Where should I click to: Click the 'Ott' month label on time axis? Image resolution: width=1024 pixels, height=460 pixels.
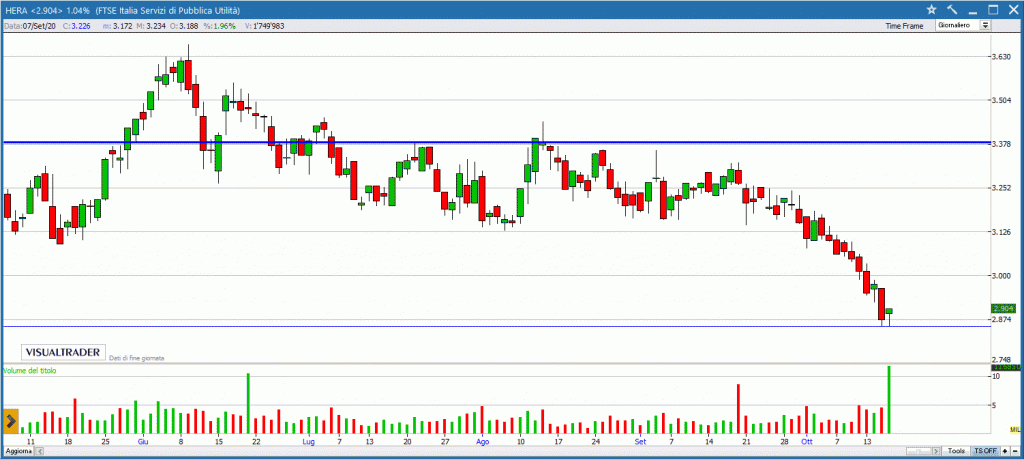[x=807, y=442]
